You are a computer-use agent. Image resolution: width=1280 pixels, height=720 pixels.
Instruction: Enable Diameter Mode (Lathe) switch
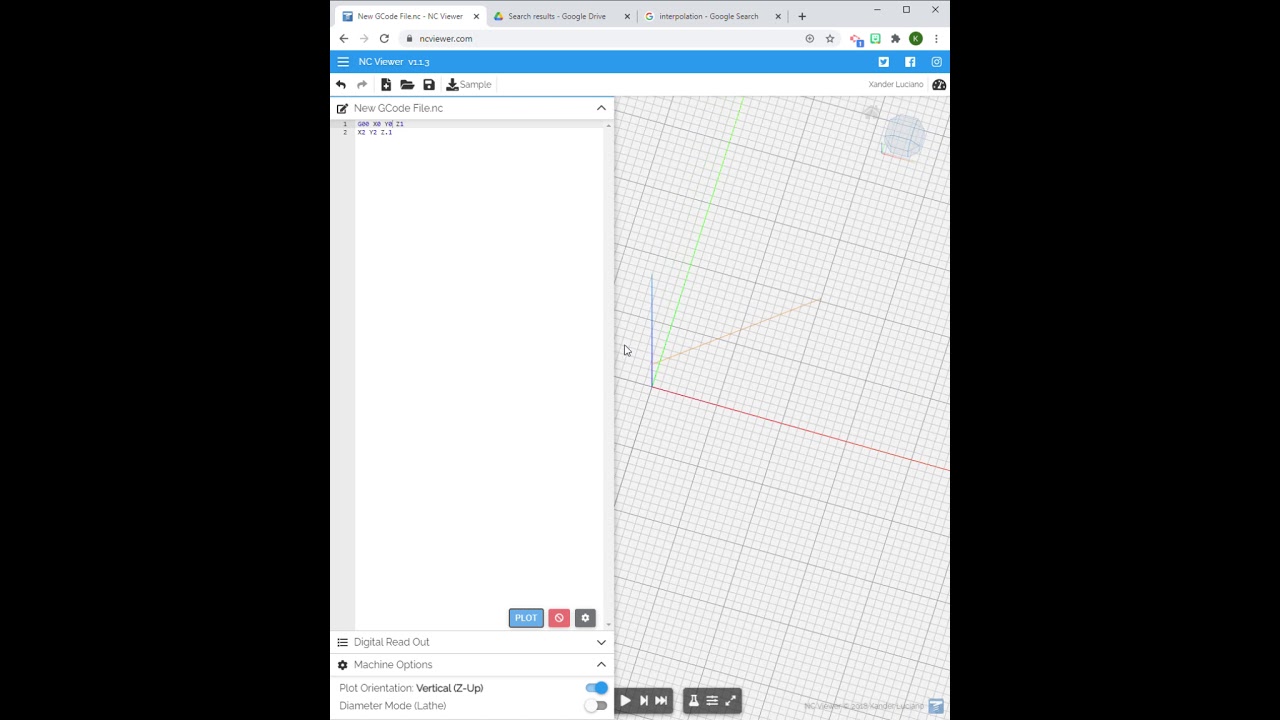(x=596, y=706)
